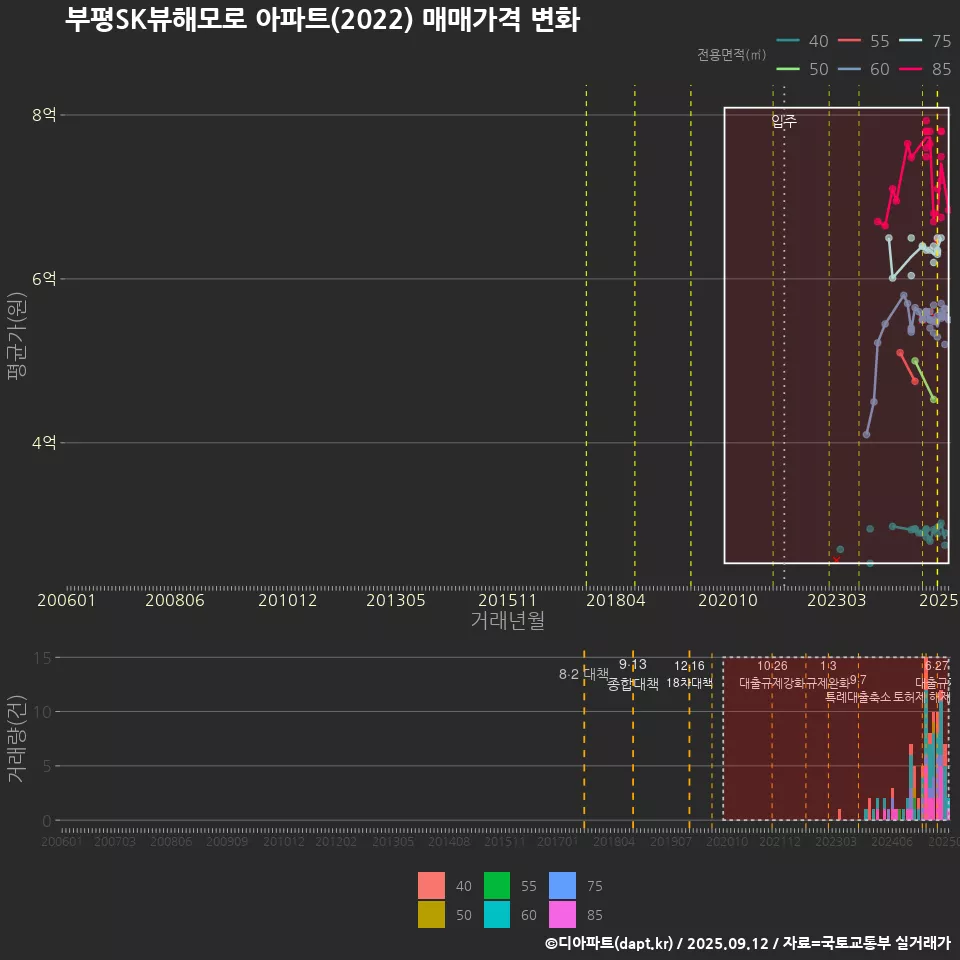Click the 8·2 대책 policy annotation
960x960 pixels.
click(x=583, y=674)
